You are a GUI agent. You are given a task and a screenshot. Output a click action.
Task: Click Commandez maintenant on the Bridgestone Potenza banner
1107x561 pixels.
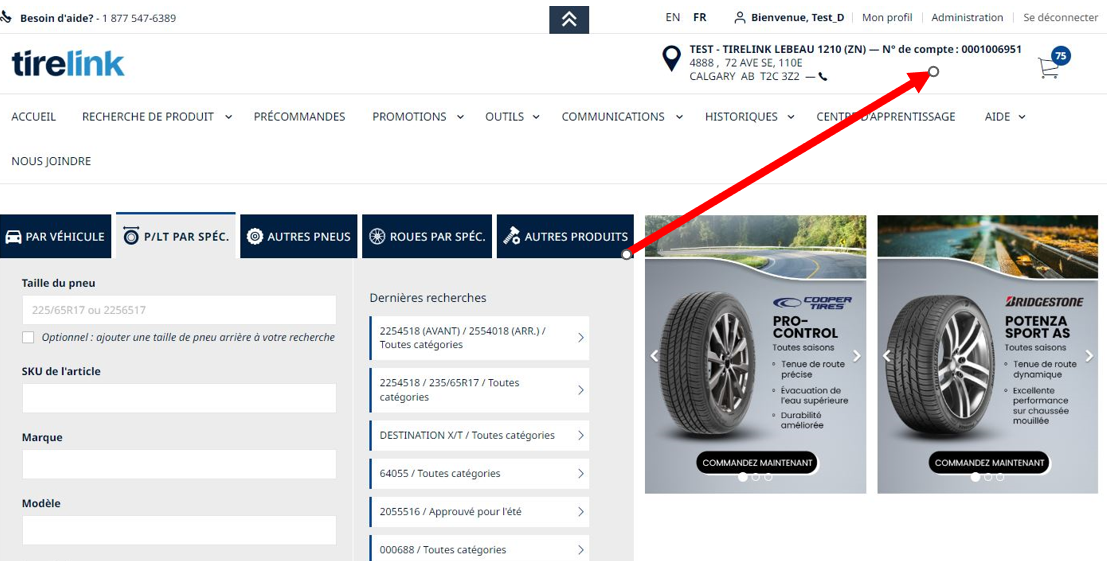[989, 463]
